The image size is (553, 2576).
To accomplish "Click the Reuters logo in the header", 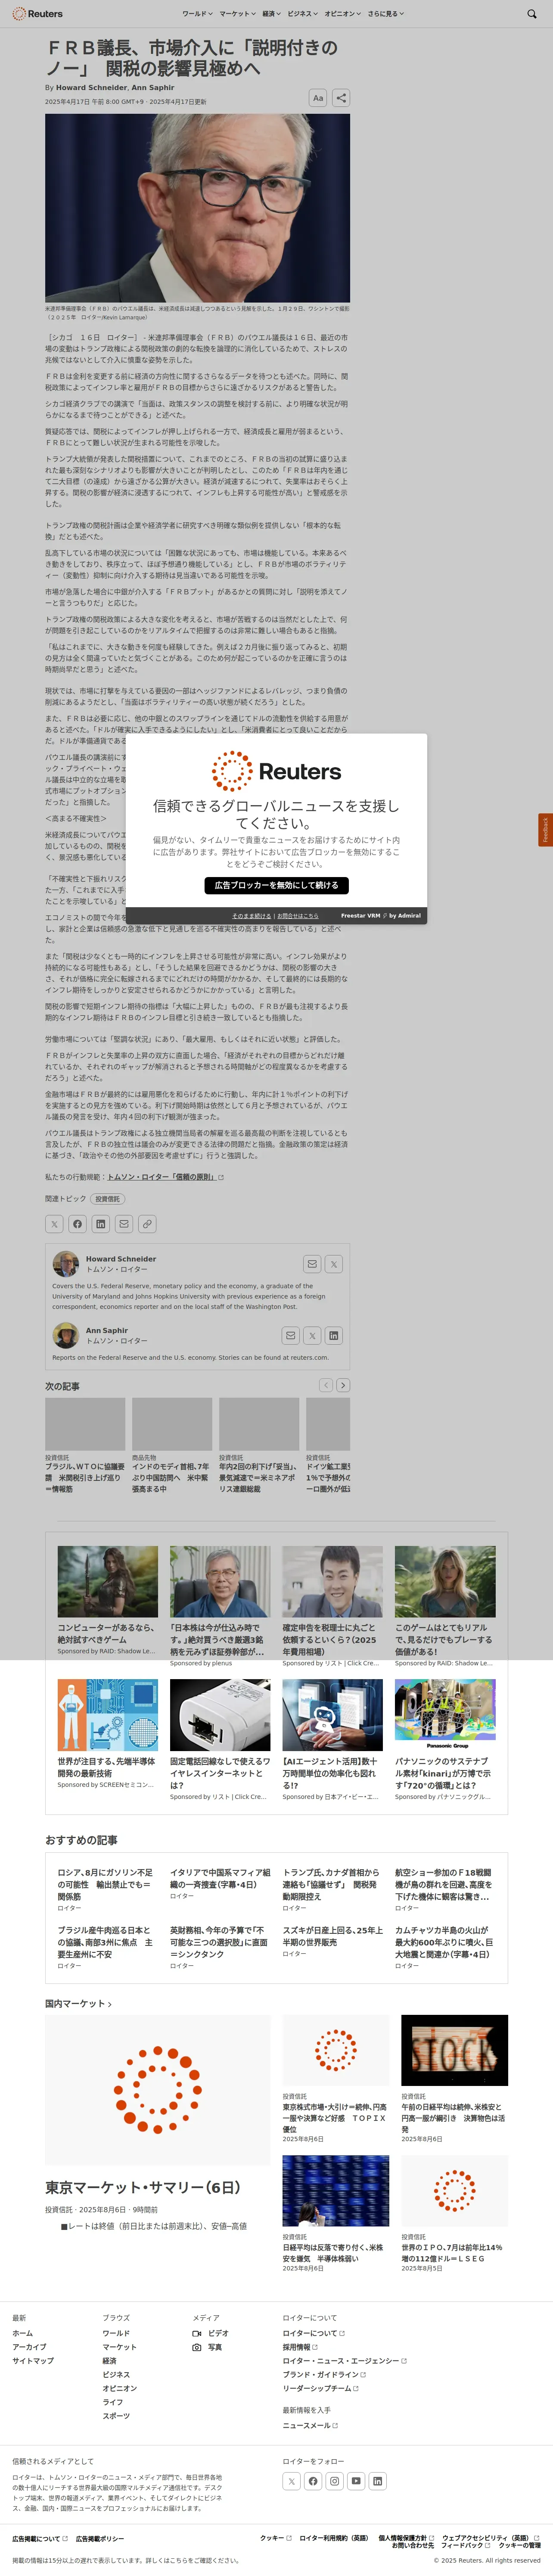I will 38,14.
